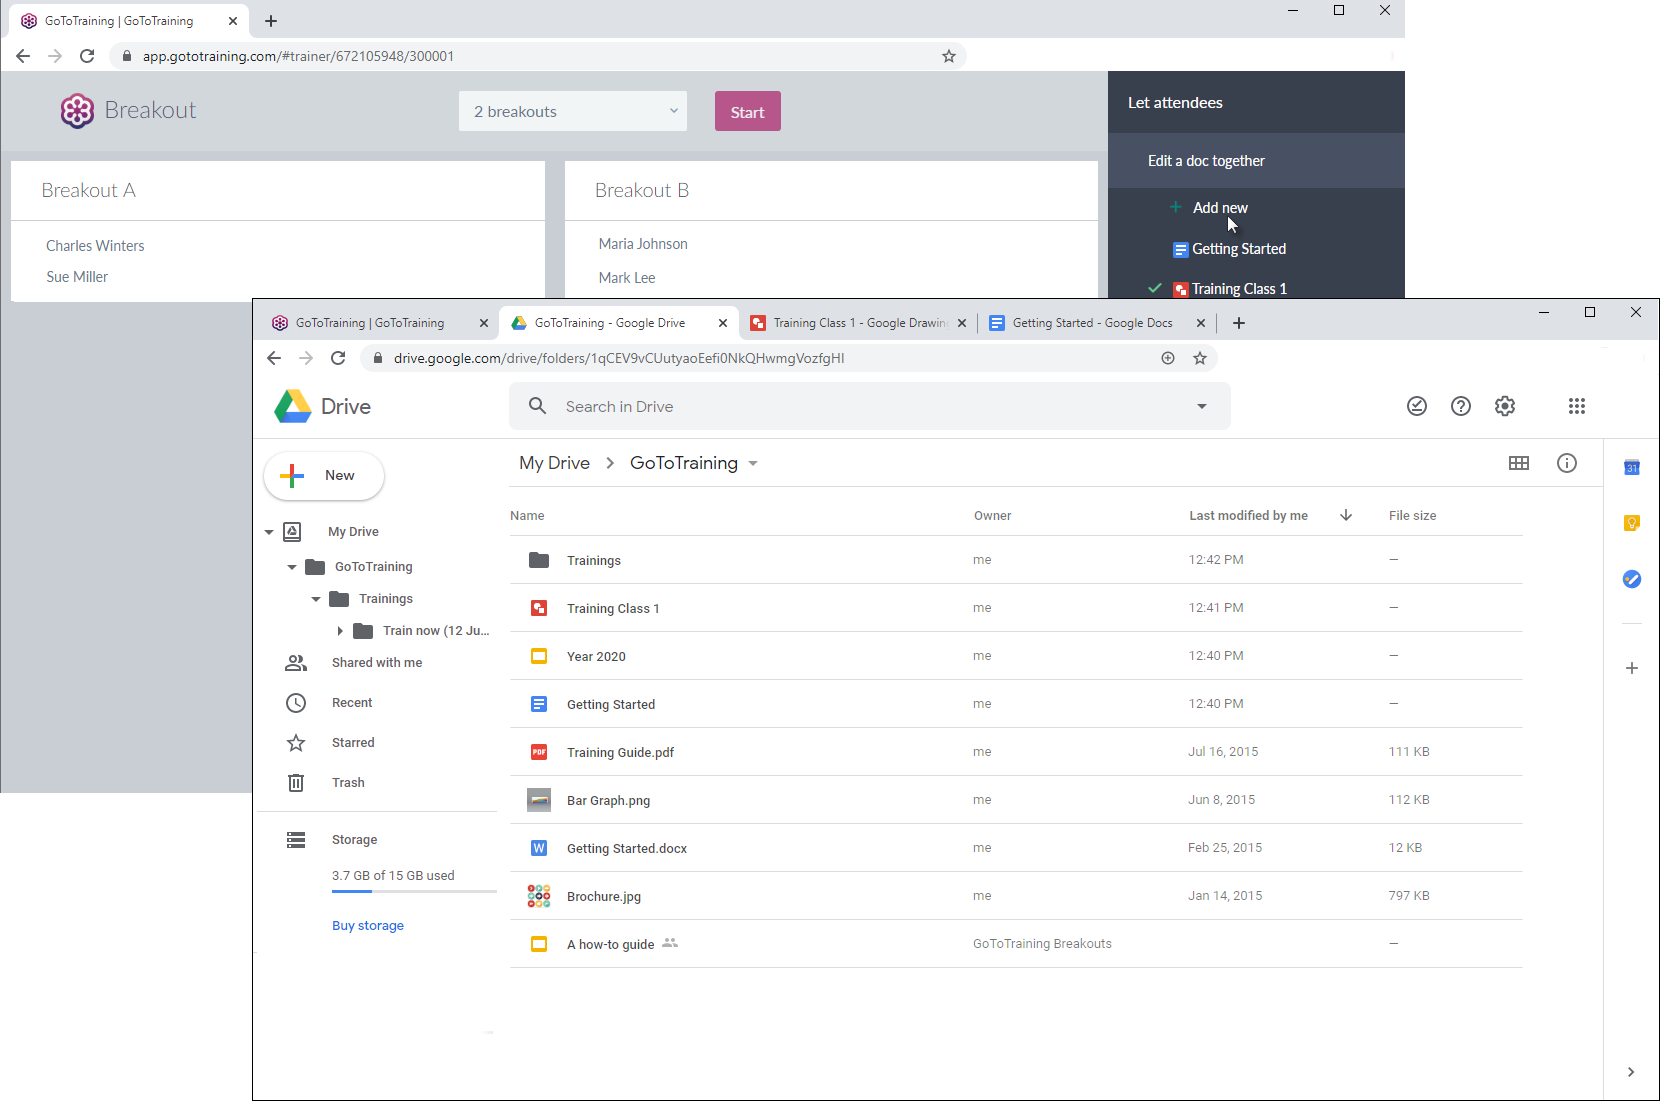This screenshot has width=1660, height=1101.
Task: Open Starred in Drive sidebar
Action: [353, 743]
